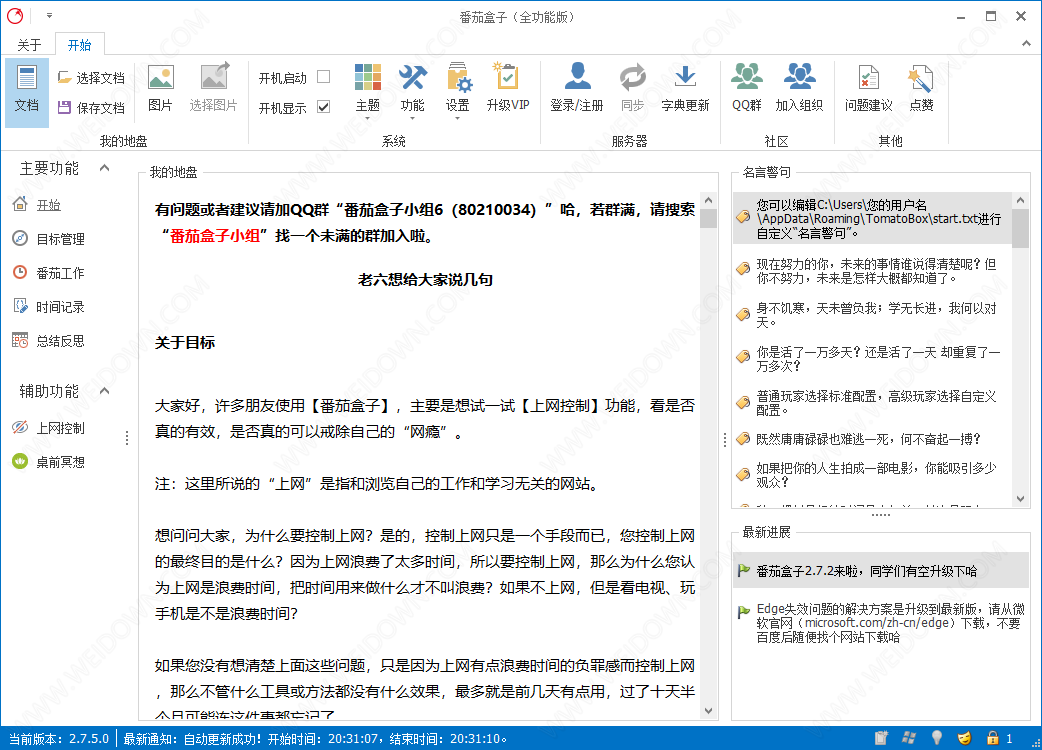Click the red 番茄盒子小组 text in document

pos(215,236)
